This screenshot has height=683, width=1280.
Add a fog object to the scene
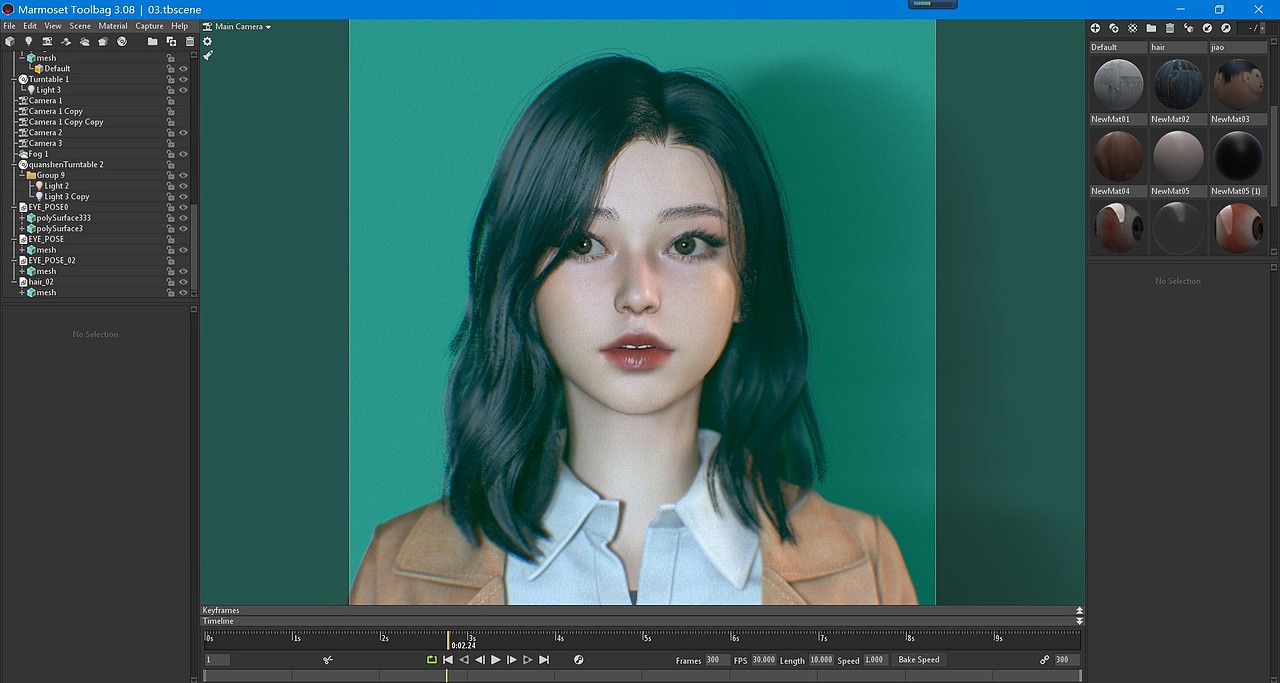click(84, 41)
